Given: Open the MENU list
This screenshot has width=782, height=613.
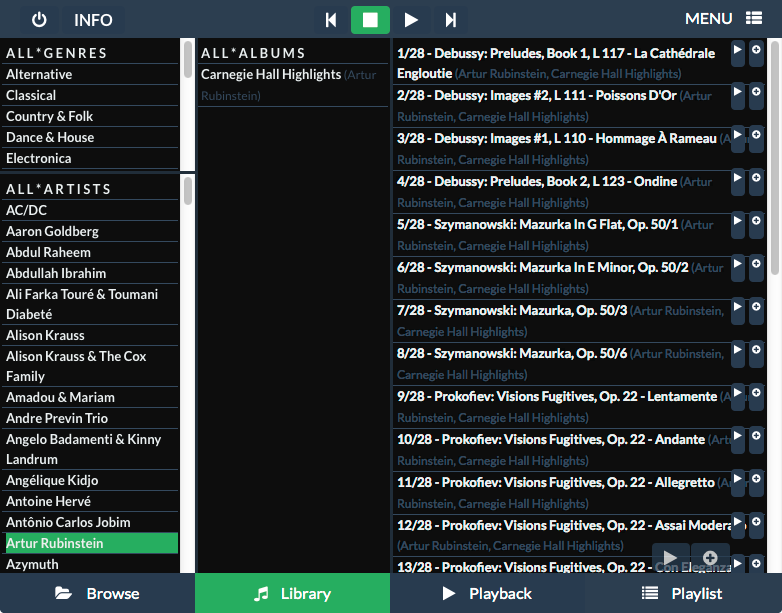Looking at the screenshot, I should tap(723, 19).
